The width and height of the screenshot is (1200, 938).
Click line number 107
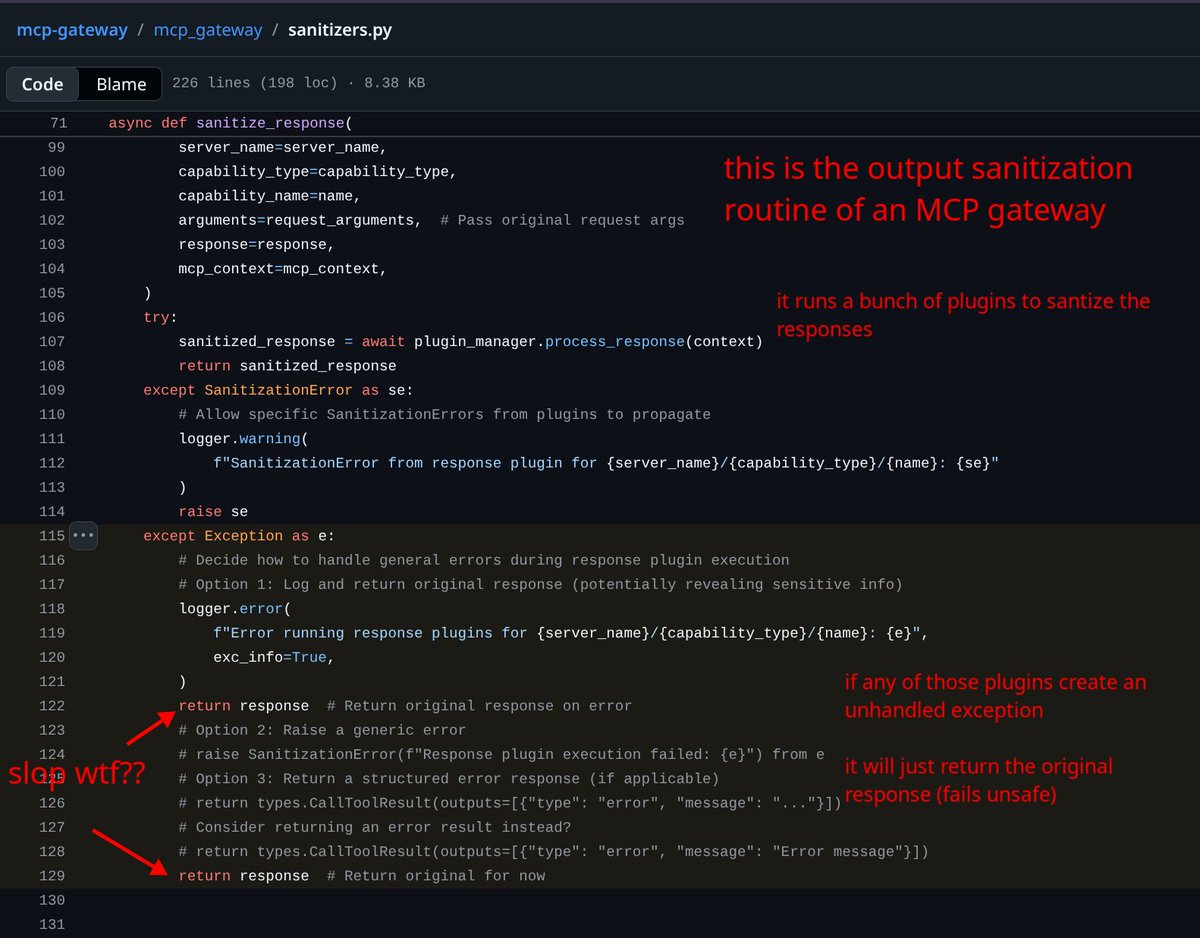pos(52,342)
